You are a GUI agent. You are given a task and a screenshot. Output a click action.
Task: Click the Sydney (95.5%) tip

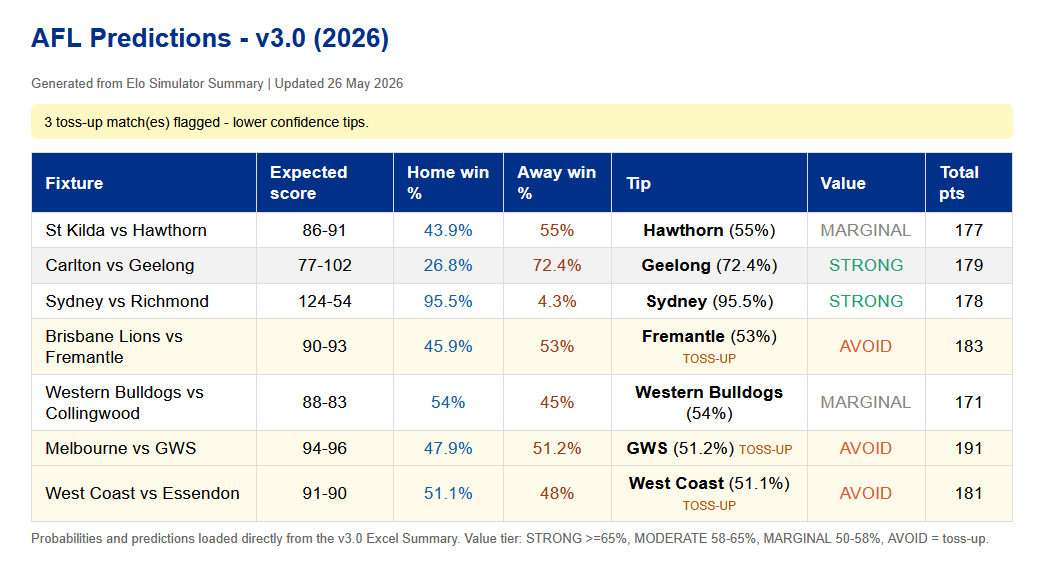point(709,301)
